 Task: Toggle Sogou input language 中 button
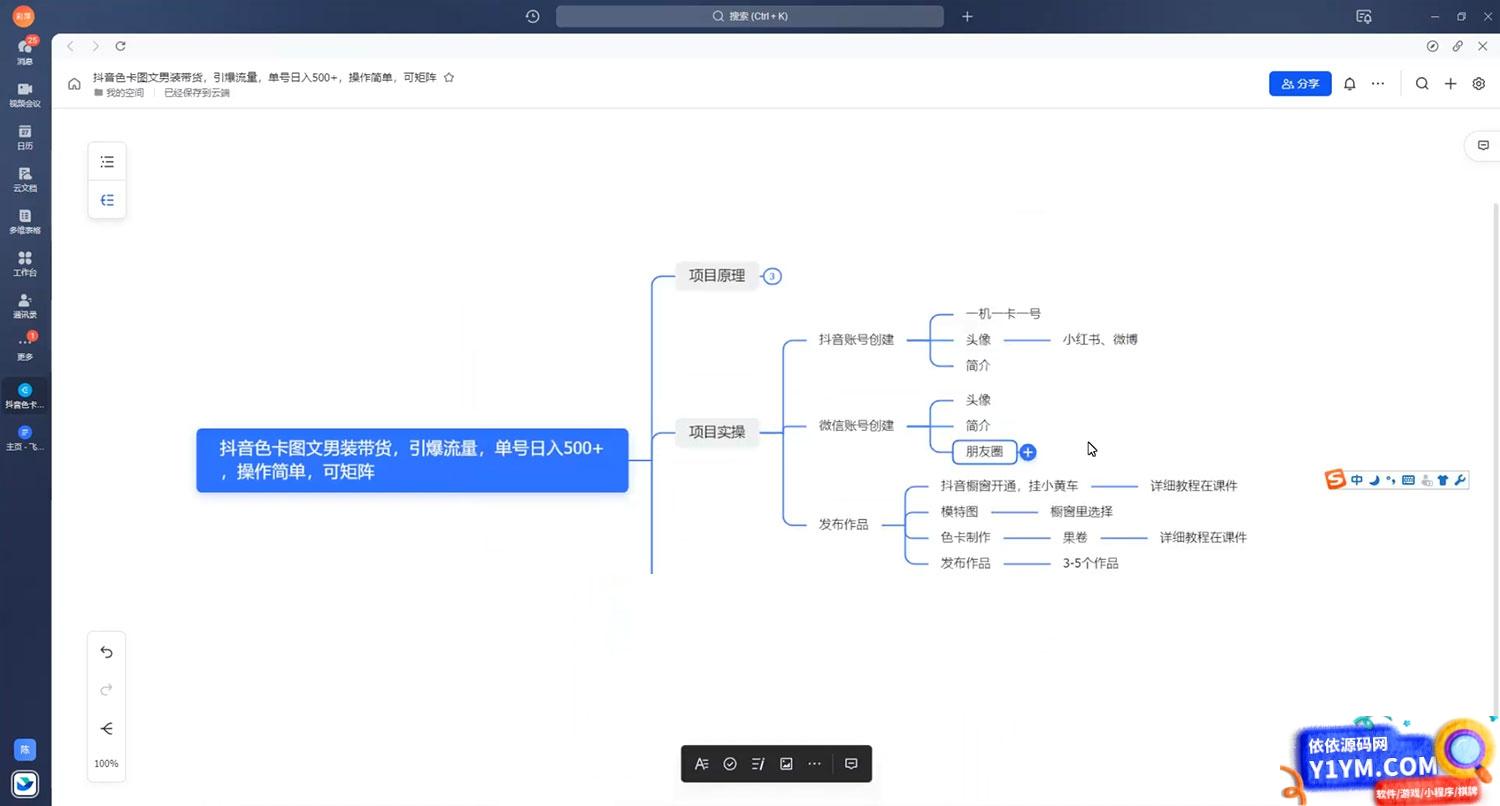click(x=1357, y=481)
